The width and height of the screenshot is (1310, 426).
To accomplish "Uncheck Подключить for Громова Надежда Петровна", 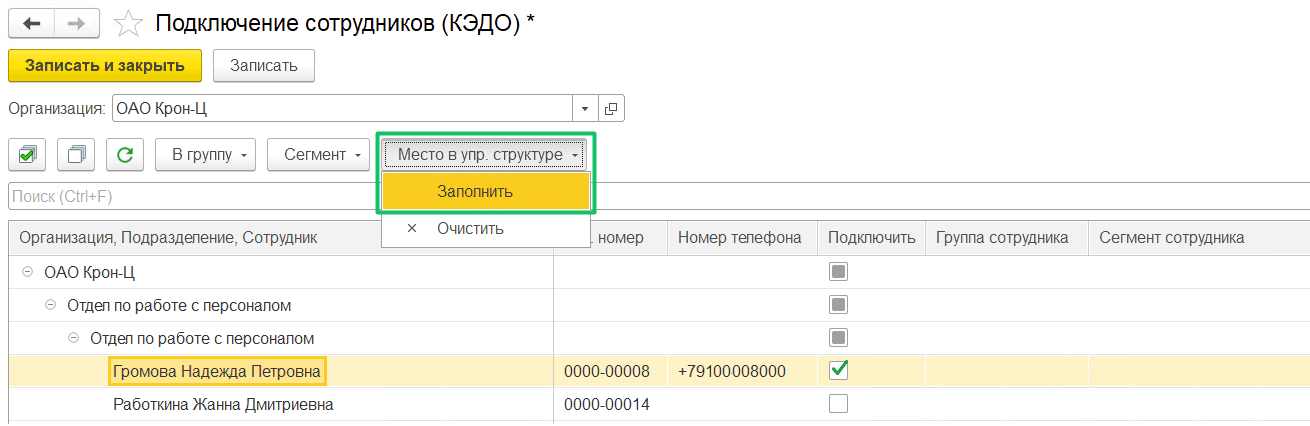I will [x=838, y=371].
